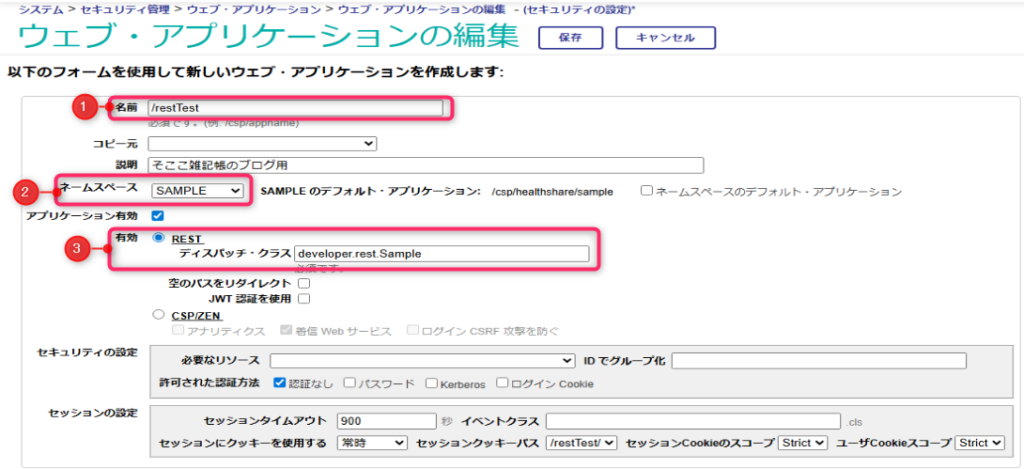Toggle the 認証なし checkbox
The image size is (1024, 469).
point(279,382)
